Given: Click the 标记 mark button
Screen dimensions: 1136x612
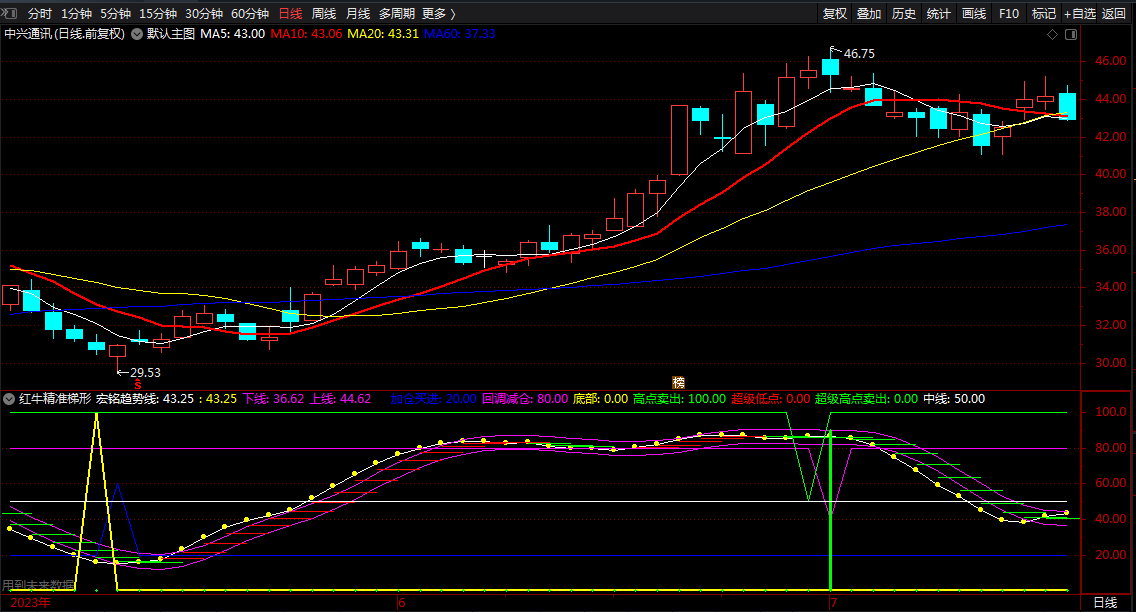Looking at the screenshot, I should 1043,14.
